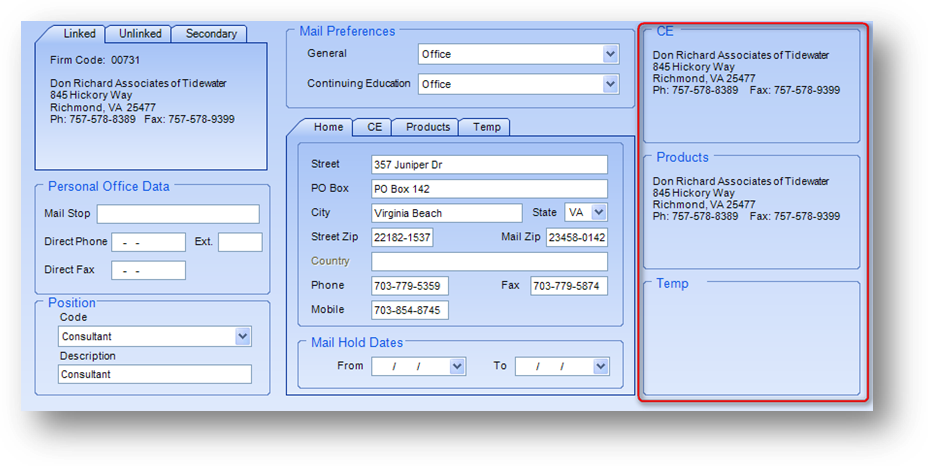Click the PO Box field
Image resolution: width=928 pixels, height=466 pixels.
point(489,189)
